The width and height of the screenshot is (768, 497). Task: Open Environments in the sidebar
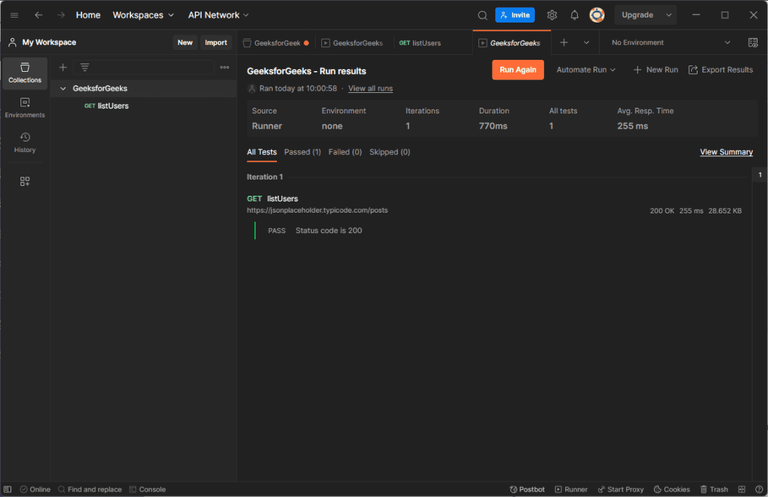tap(25, 108)
